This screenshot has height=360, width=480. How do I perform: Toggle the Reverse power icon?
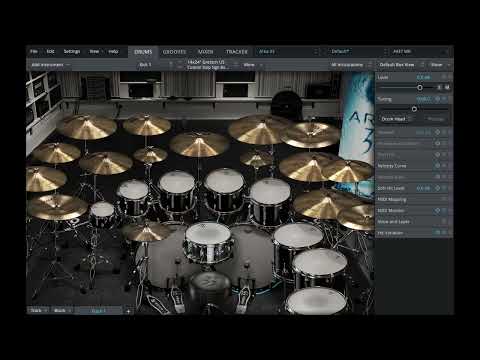tap(438, 132)
